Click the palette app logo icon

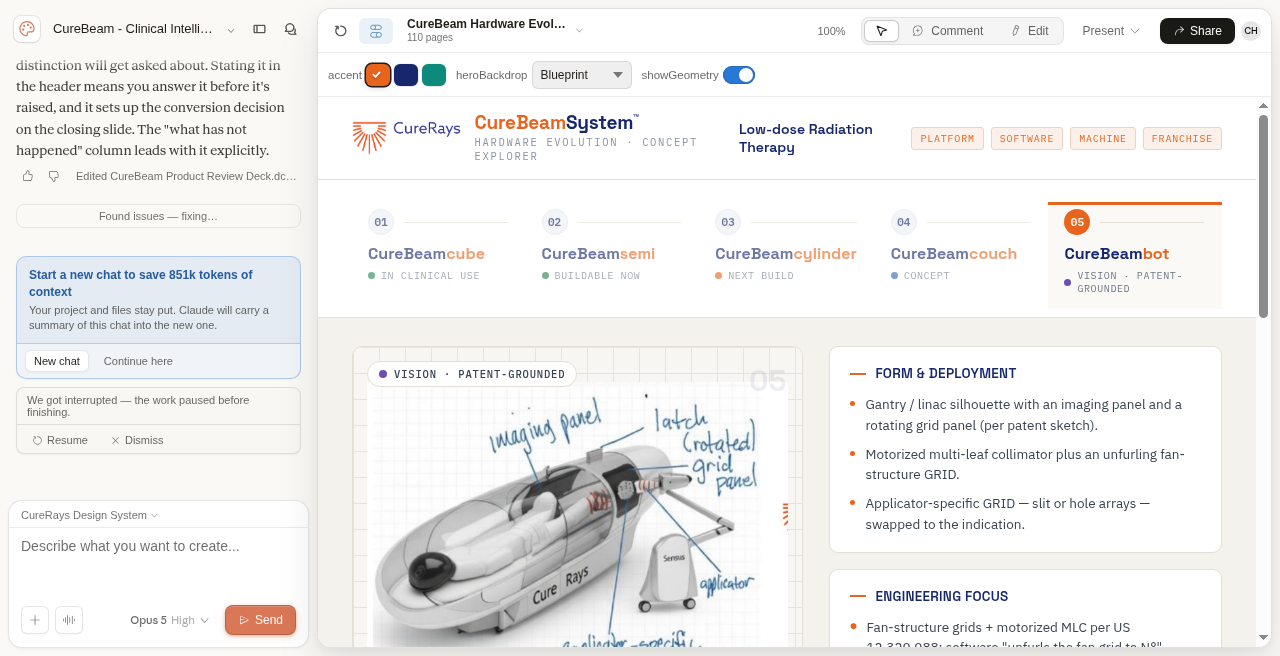pyautogui.click(x=27, y=29)
